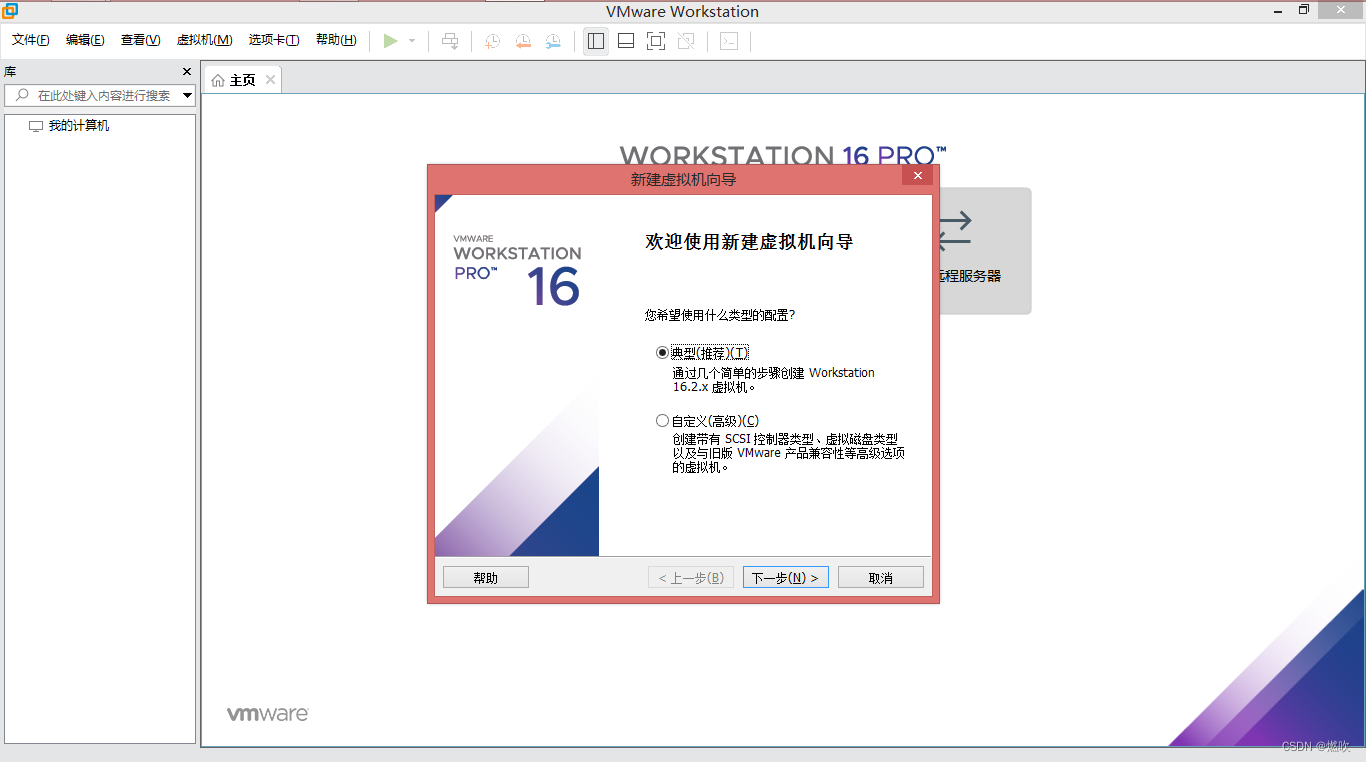Click the Unity mode icon
Viewport: 1366px width, 762px height.
point(686,41)
